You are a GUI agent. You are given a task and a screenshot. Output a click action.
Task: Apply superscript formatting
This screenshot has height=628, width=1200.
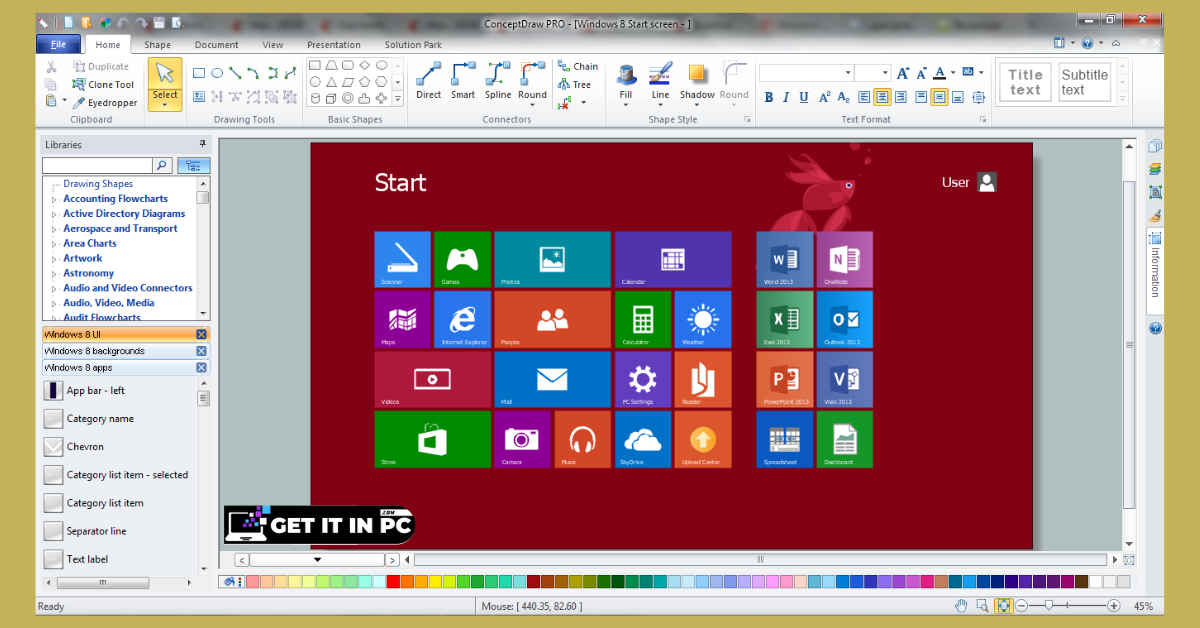pyautogui.click(x=825, y=97)
